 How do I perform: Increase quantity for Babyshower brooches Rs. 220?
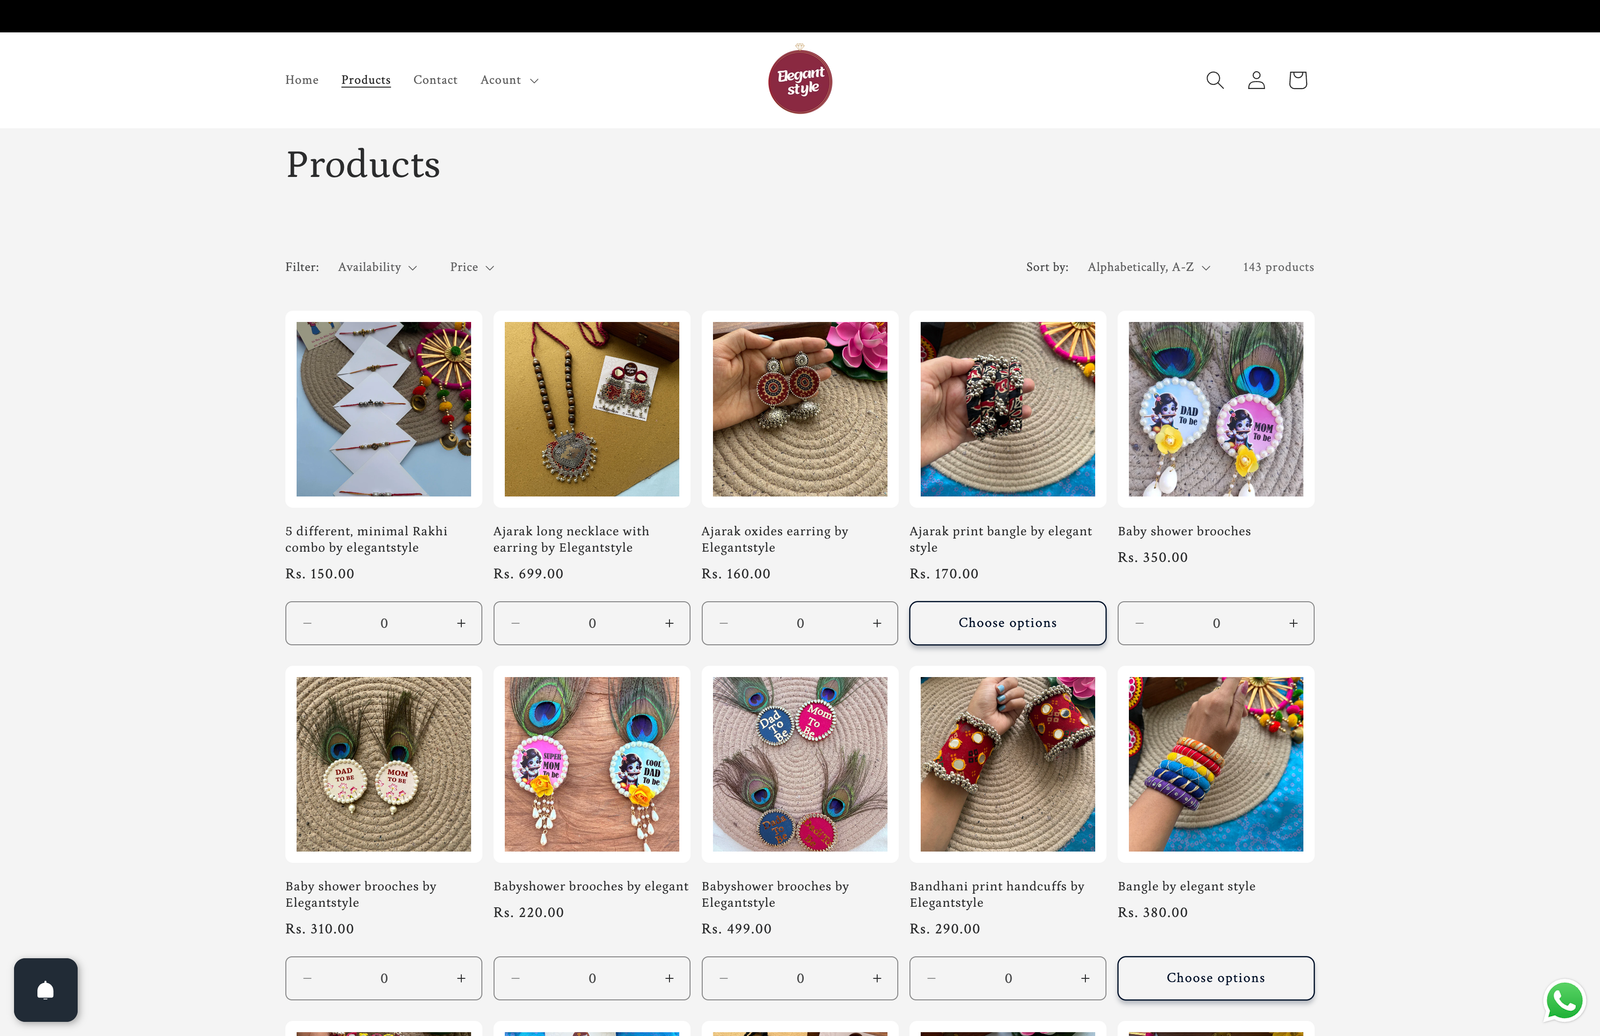pyautogui.click(x=669, y=978)
